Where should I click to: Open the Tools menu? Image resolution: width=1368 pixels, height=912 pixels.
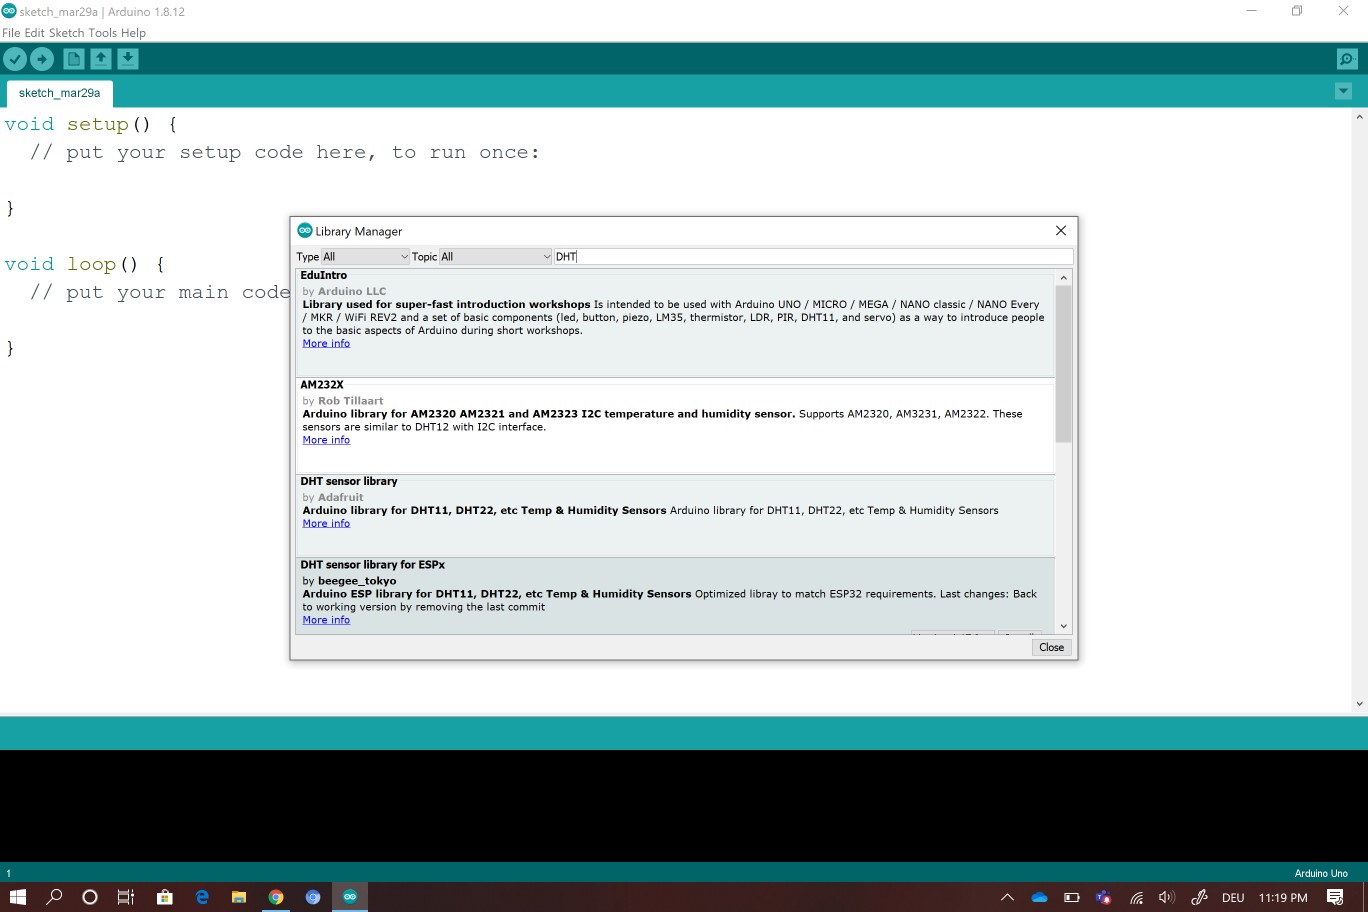103,33
